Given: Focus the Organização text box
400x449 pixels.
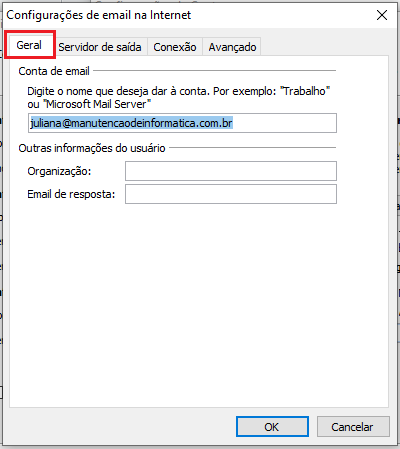Looking at the screenshot, I should (231, 171).
